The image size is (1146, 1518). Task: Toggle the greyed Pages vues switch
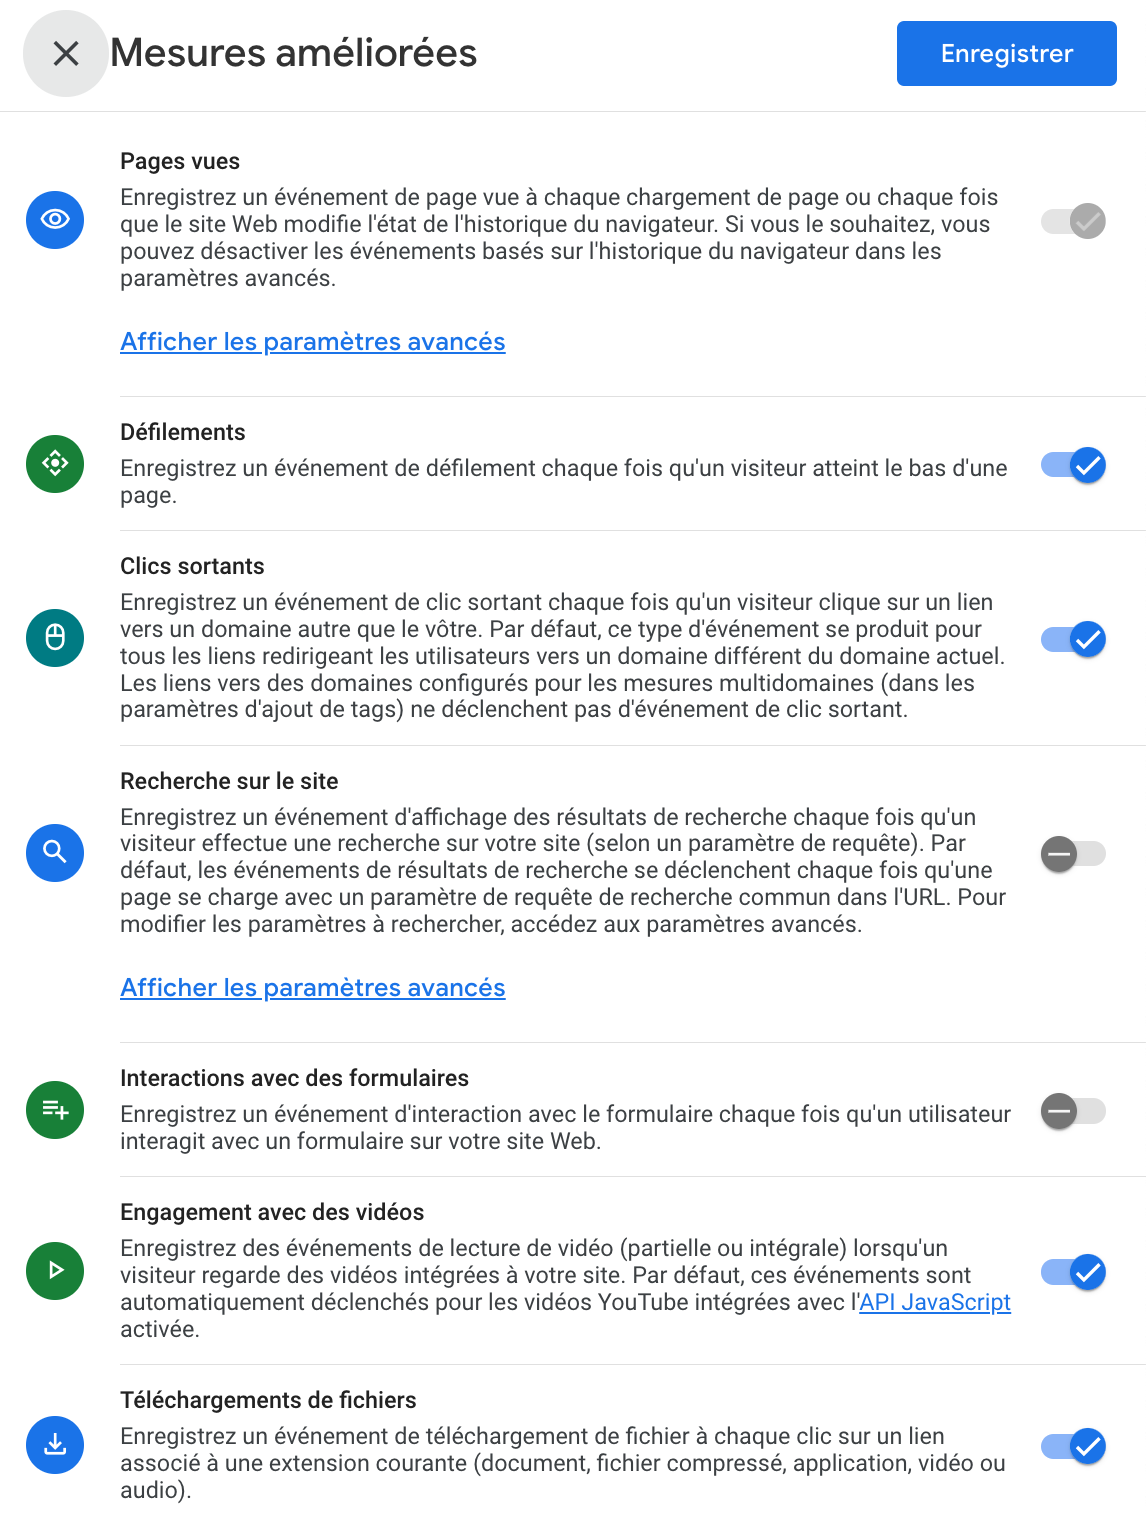(1073, 220)
